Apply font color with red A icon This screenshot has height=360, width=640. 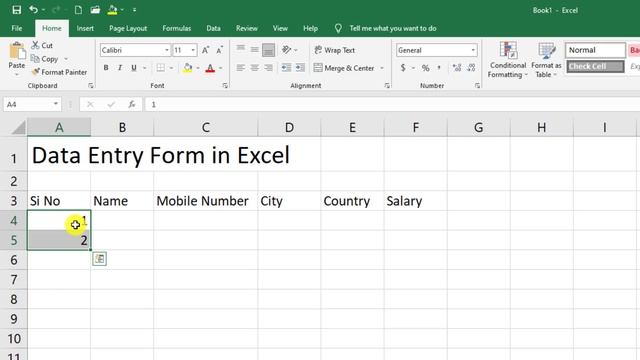click(x=210, y=68)
